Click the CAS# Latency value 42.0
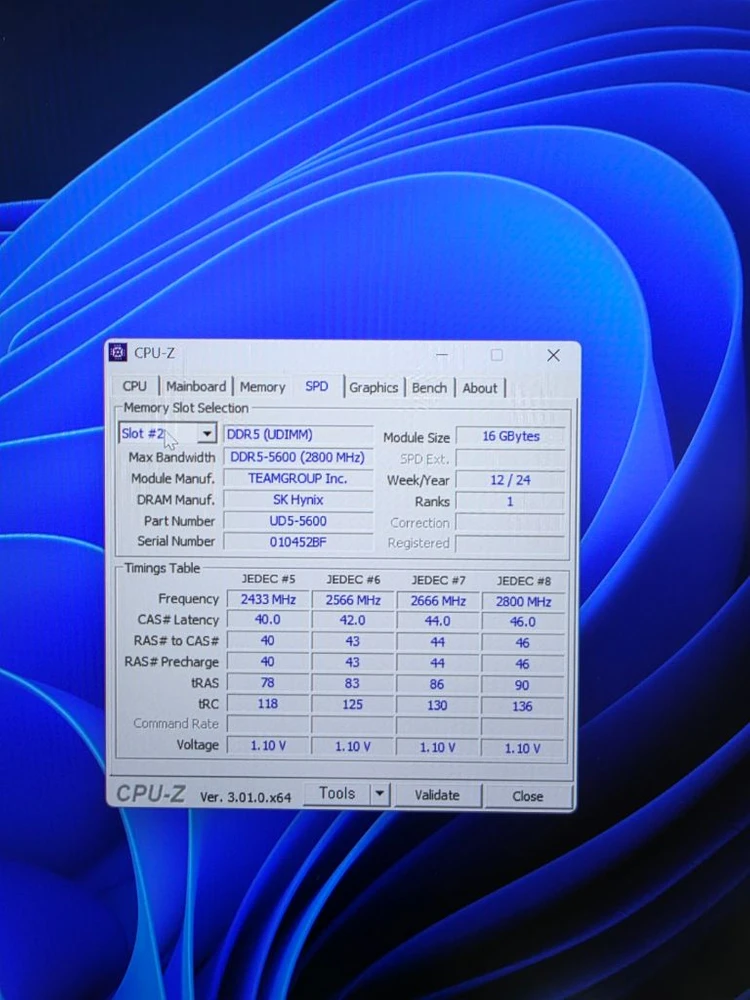The height and width of the screenshot is (1000, 750). point(353,621)
